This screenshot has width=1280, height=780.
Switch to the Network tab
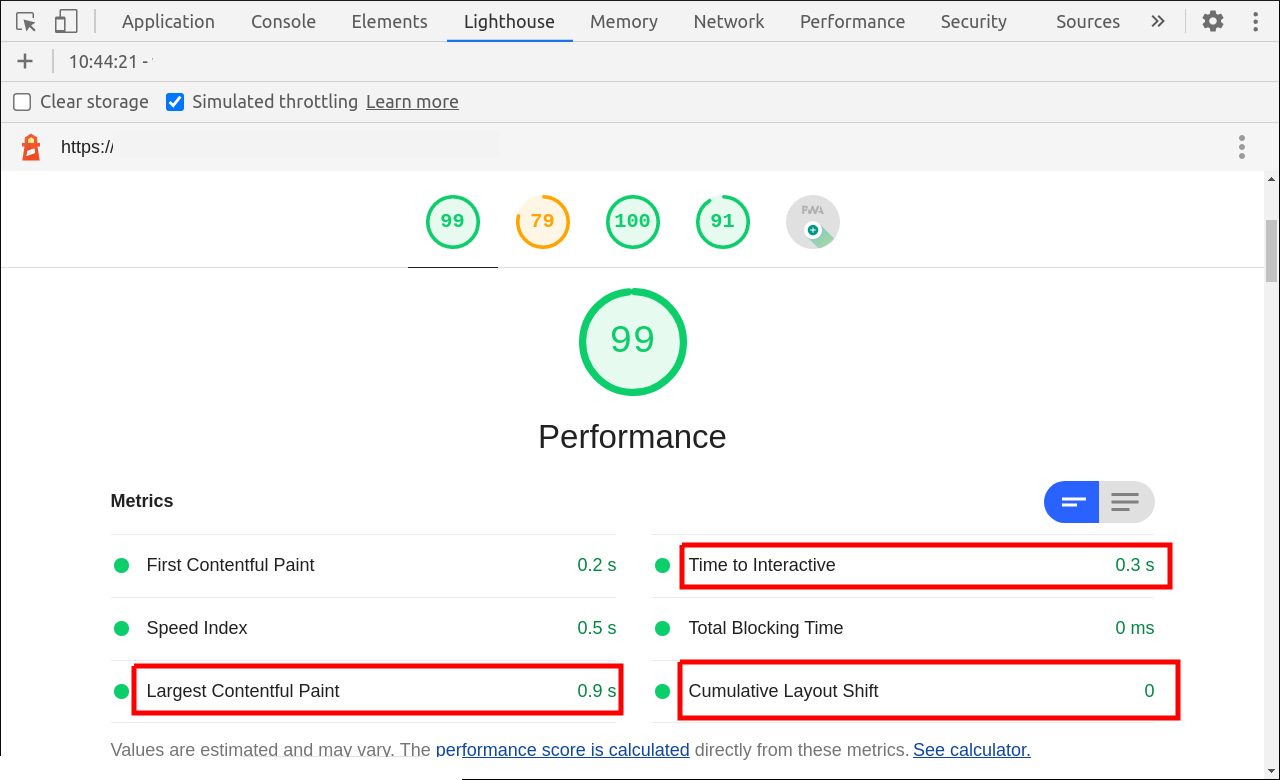click(728, 21)
